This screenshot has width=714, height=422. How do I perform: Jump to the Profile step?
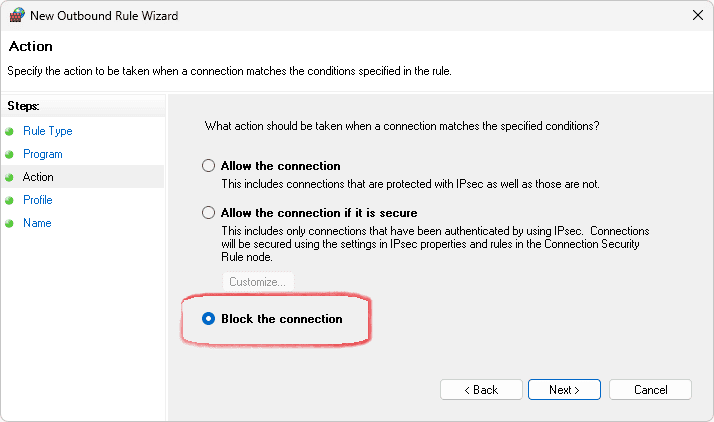(x=38, y=200)
